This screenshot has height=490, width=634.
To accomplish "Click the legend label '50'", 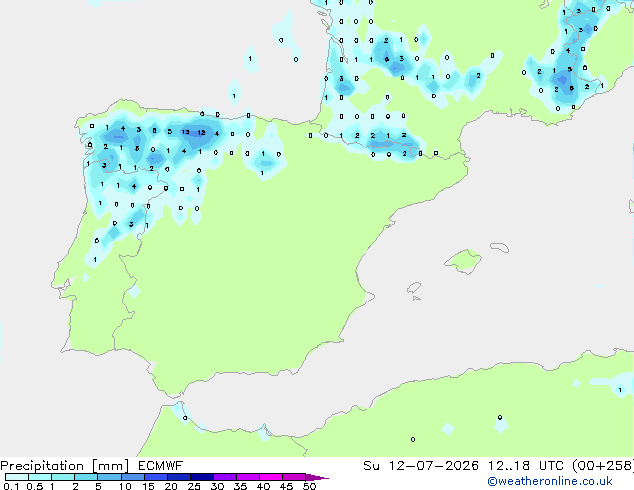I will click(x=309, y=486).
